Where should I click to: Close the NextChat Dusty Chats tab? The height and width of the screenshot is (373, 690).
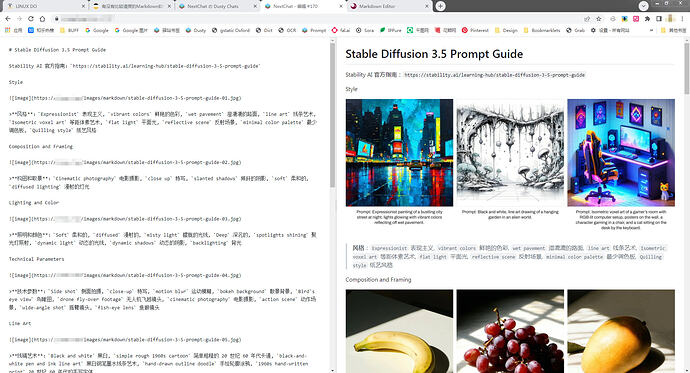[255, 6]
